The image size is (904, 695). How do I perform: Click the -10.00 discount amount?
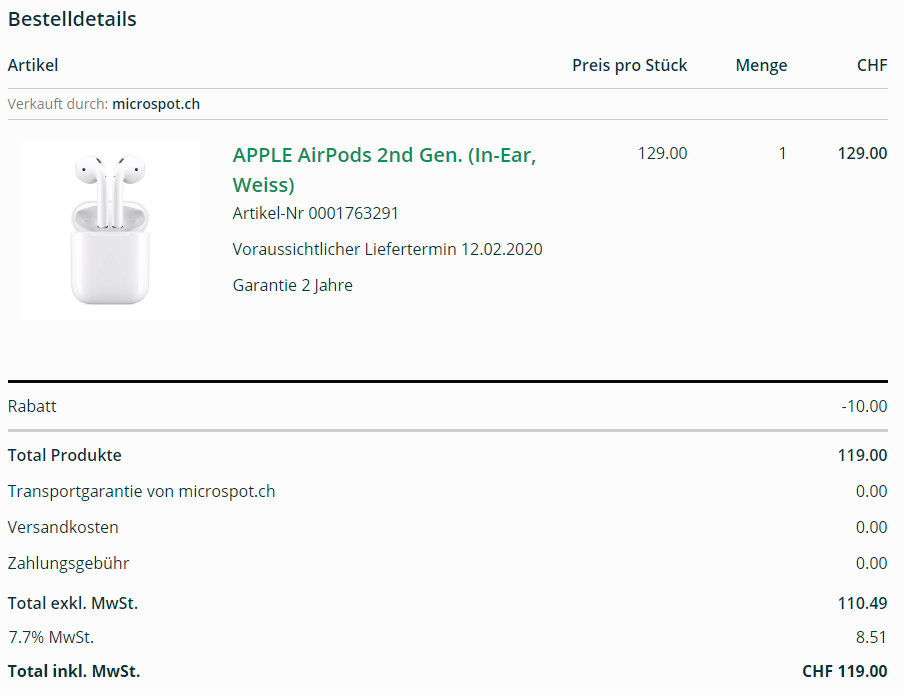863,406
